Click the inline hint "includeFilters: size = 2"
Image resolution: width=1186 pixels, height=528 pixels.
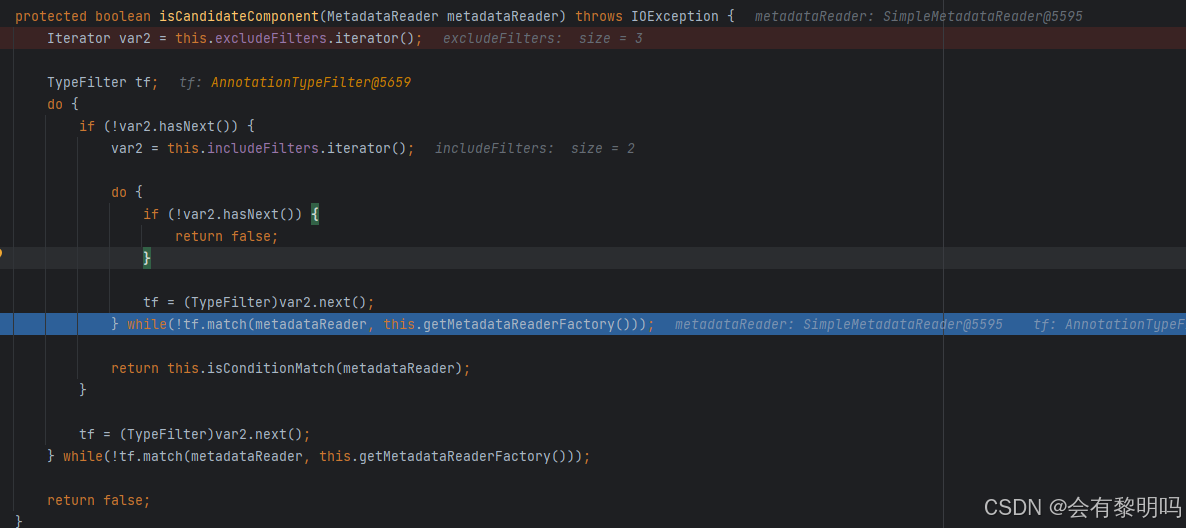click(535, 148)
